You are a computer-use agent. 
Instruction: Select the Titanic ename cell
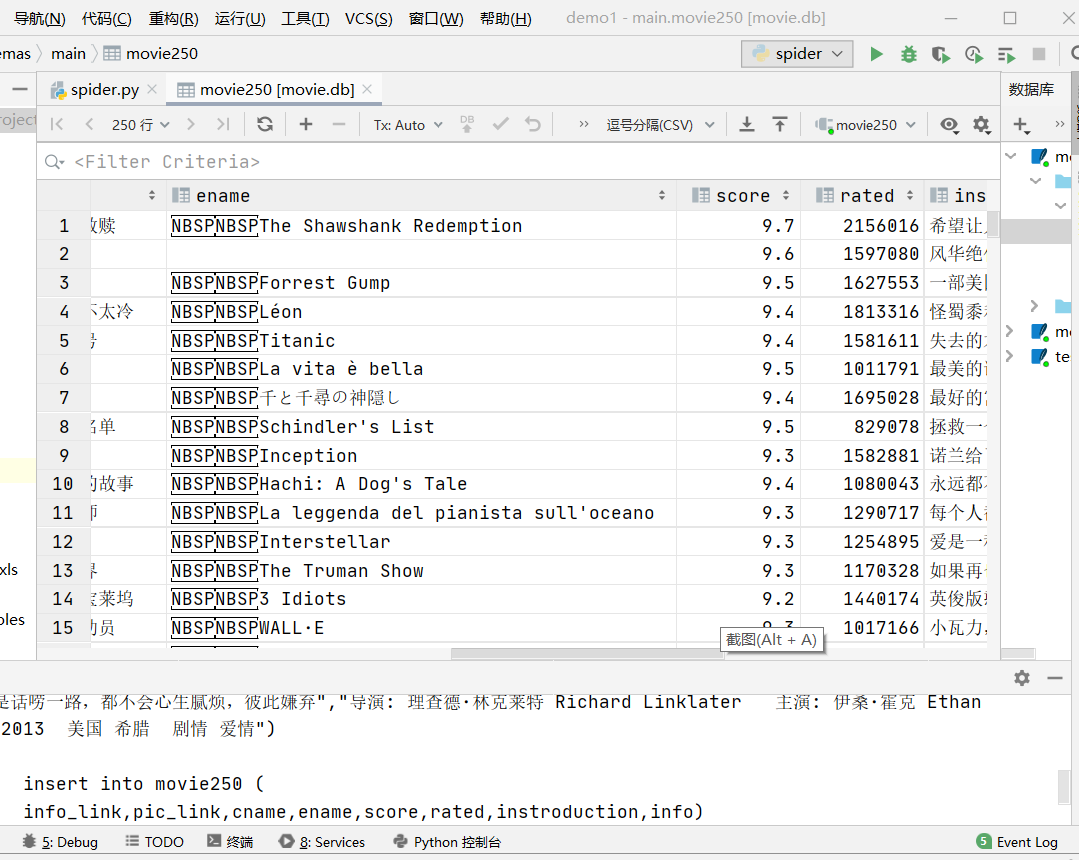[420, 341]
